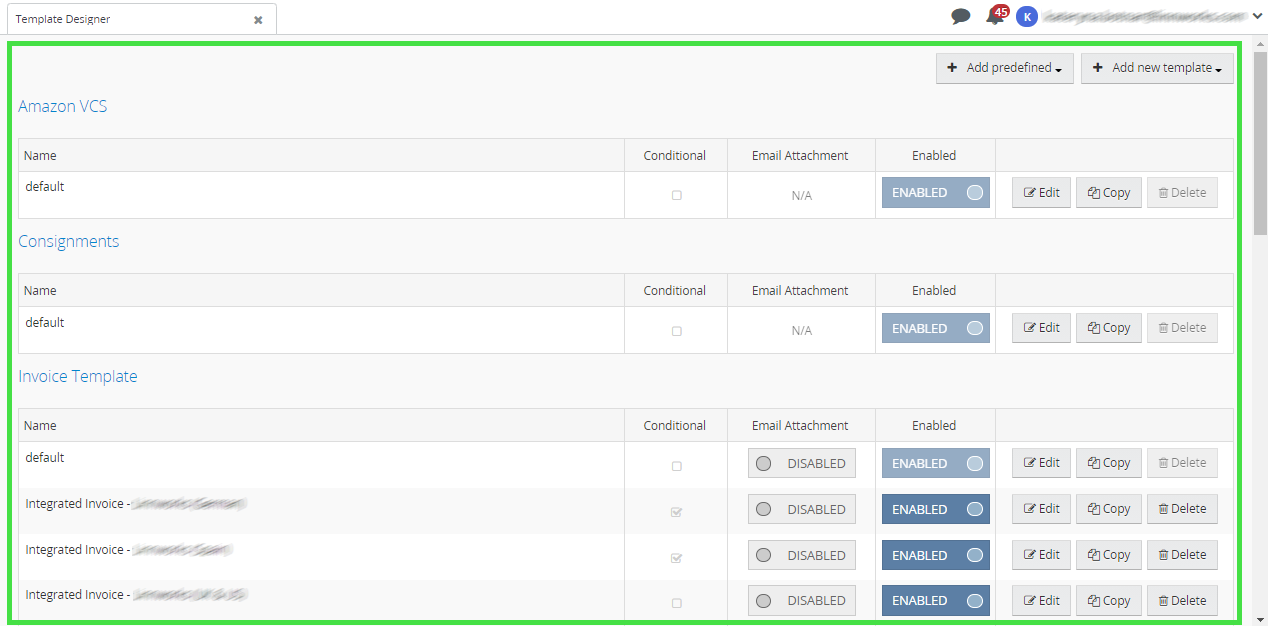Tick Conditional checkbox for Invoice Template default
This screenshot has height=626, width=1268.
pyautogui.click(x=677, y=466)
